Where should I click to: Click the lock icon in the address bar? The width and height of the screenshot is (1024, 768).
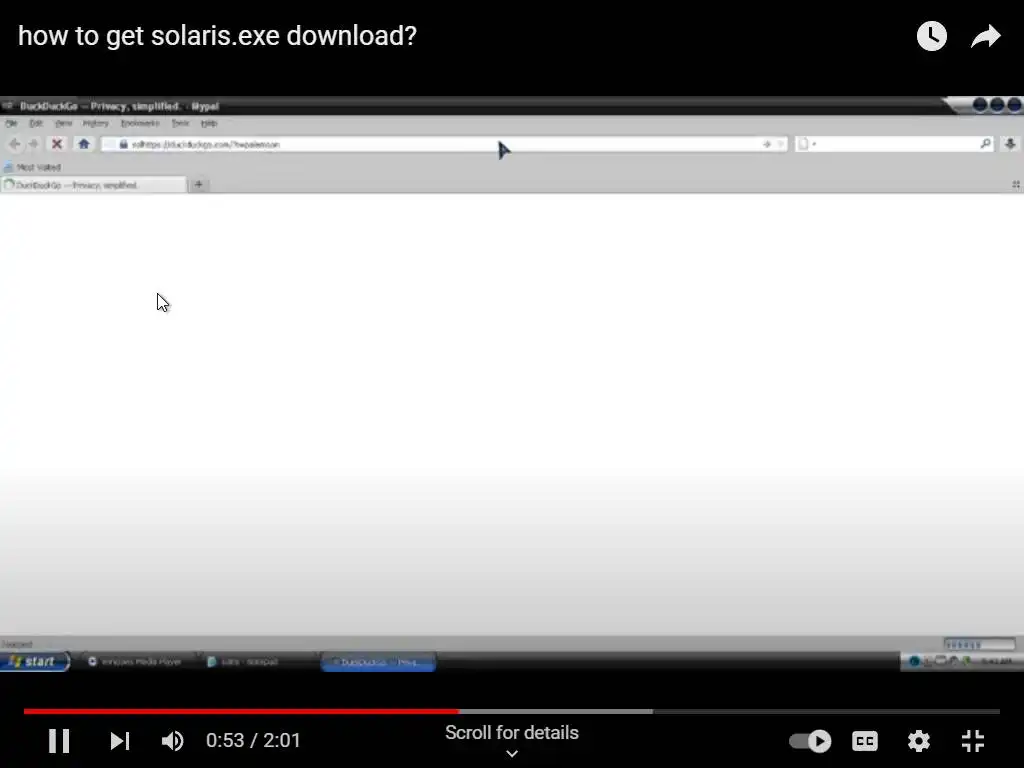tap(123, 144)
